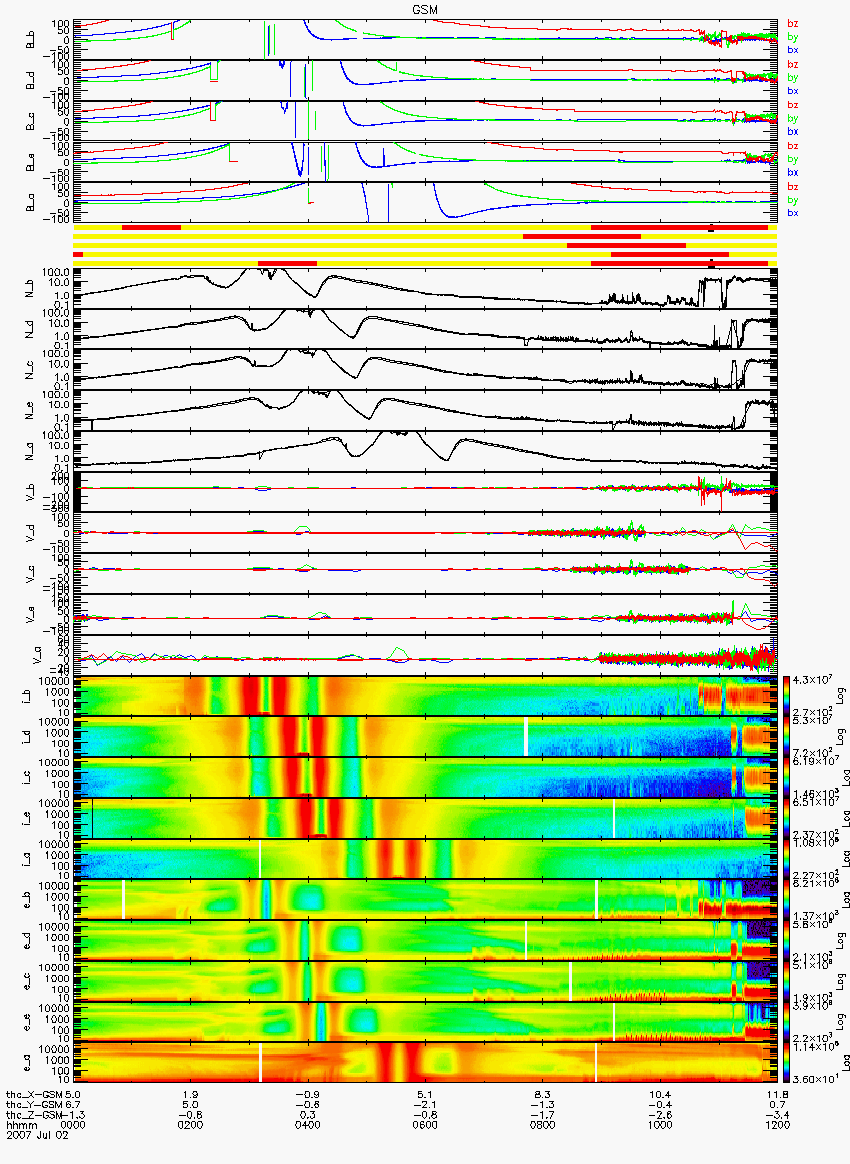This screenshot has width=850, height=1164.
Task: Click the V_b axis label
Action: point(30,492)
